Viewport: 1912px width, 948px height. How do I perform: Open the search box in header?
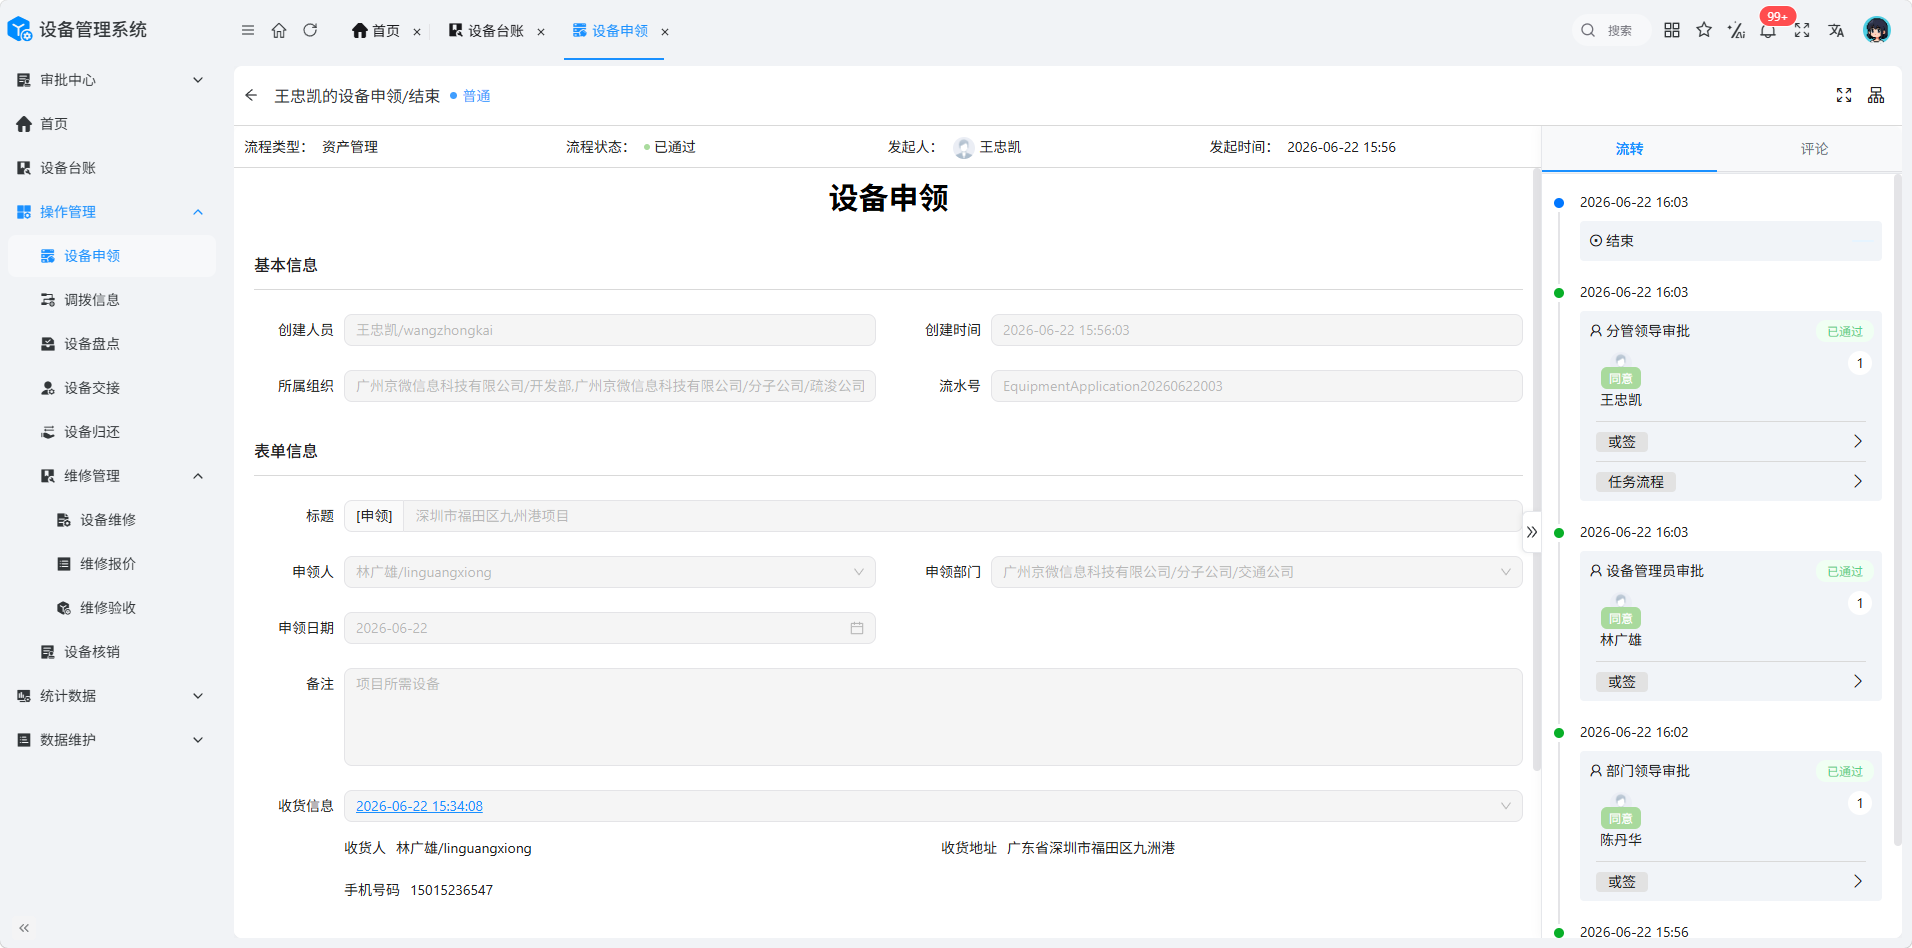pyautogui.click(x=1609, y=30)
